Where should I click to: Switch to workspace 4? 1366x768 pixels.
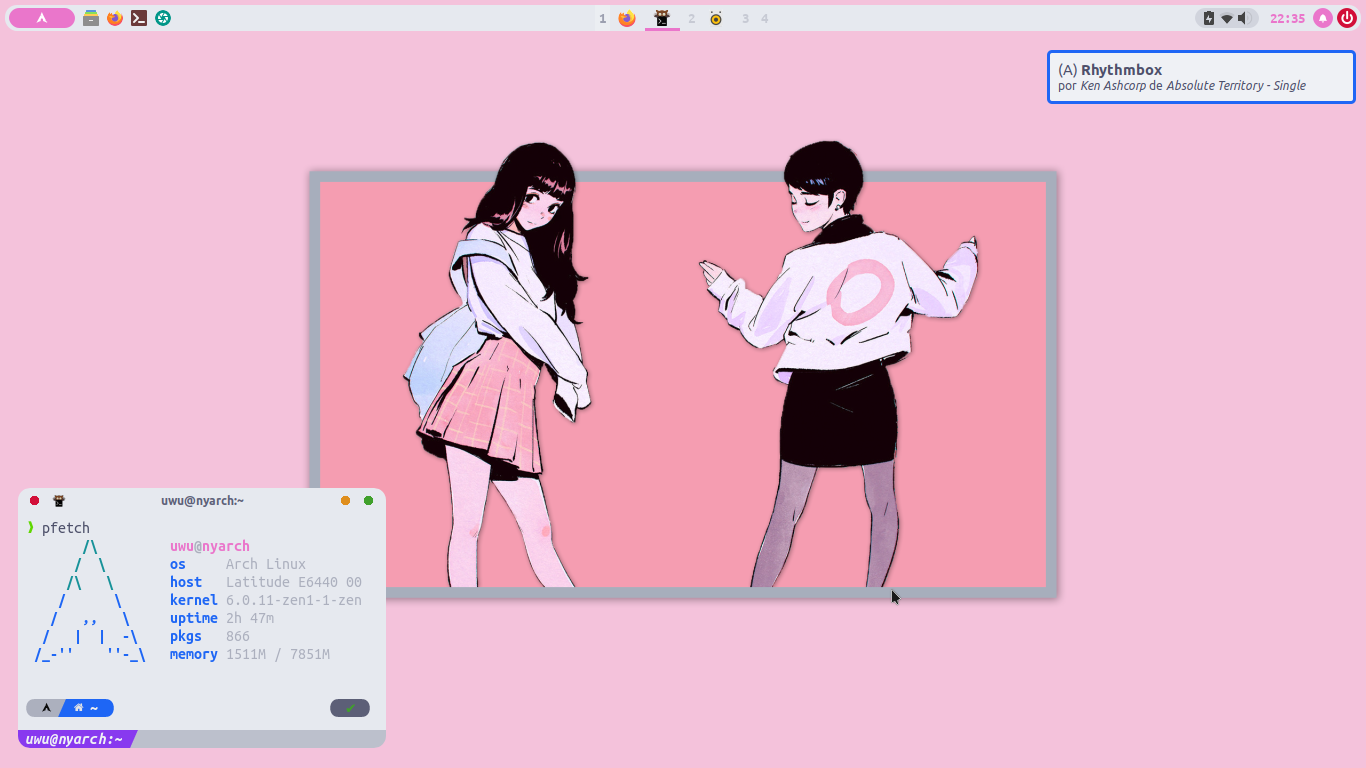pos(764,17)
